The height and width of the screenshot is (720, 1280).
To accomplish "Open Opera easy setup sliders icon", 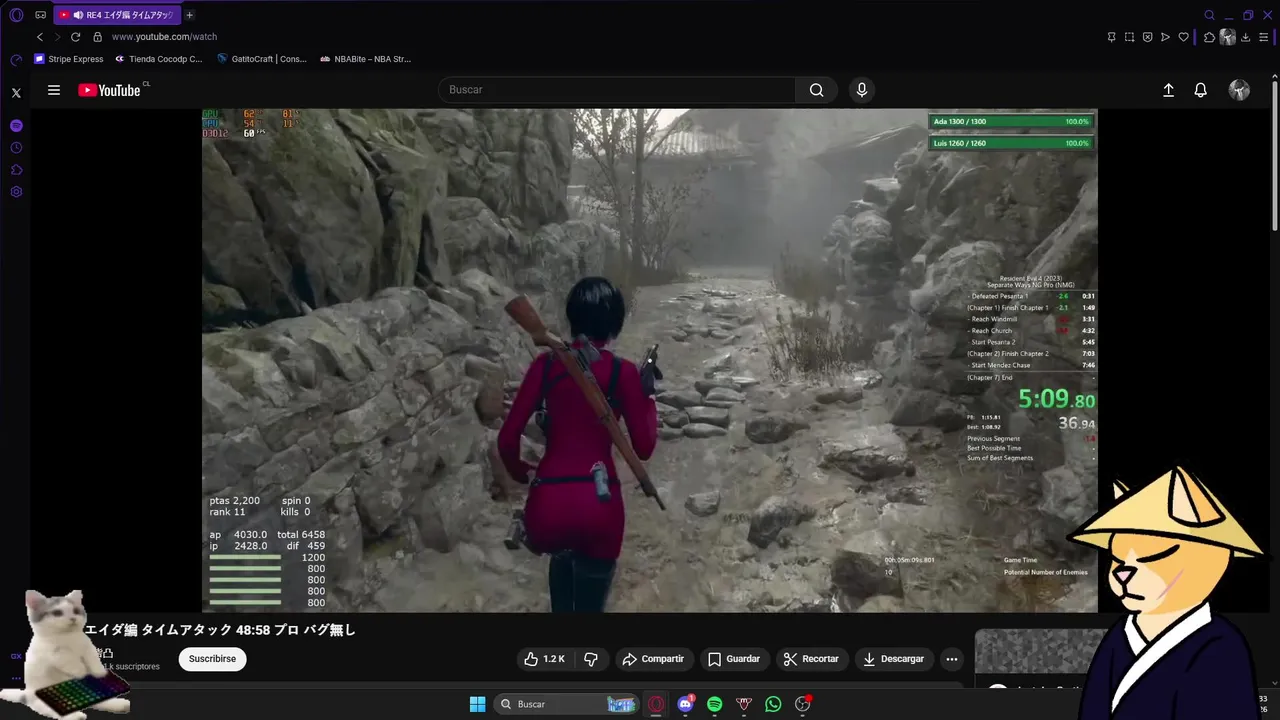I will click(1265, 37).
